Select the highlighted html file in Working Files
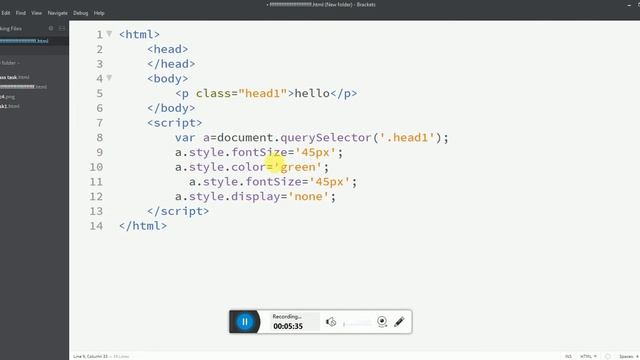This screenshot has height=360, width=640. click(24, 41)
